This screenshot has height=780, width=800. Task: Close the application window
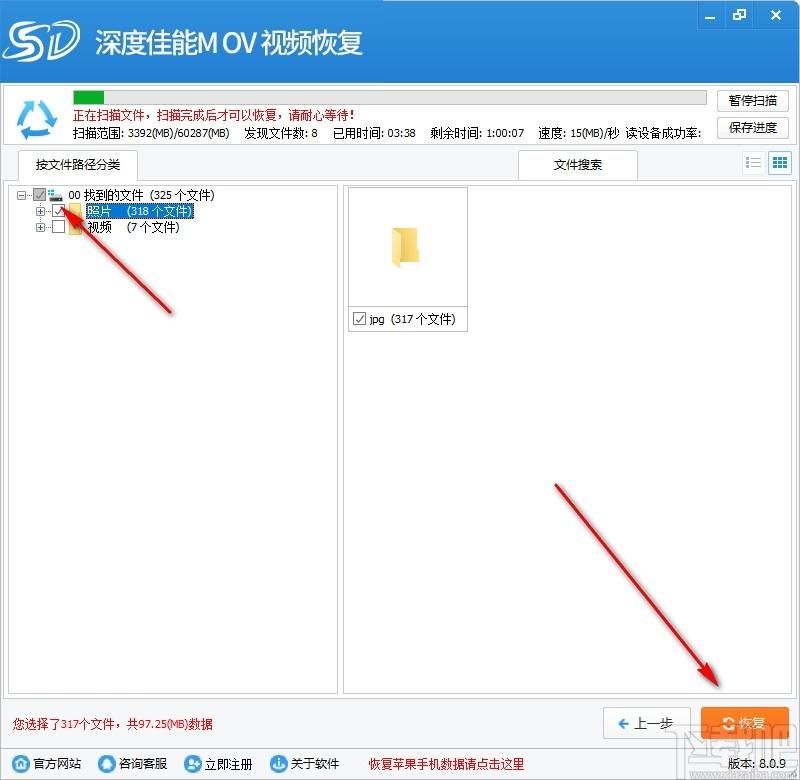(776, 15)
